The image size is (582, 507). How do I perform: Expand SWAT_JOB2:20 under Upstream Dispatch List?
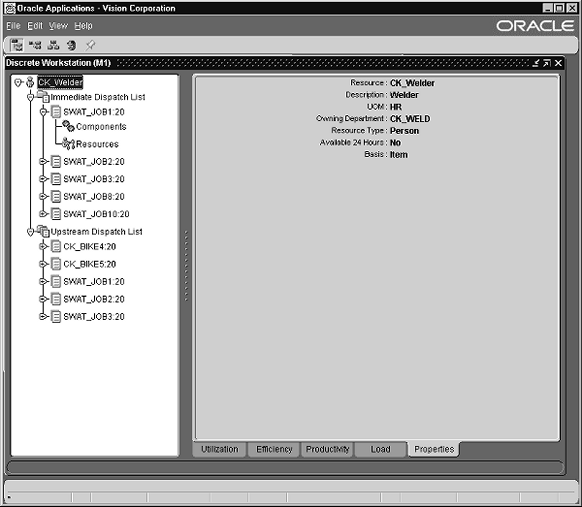pos(43,299)
